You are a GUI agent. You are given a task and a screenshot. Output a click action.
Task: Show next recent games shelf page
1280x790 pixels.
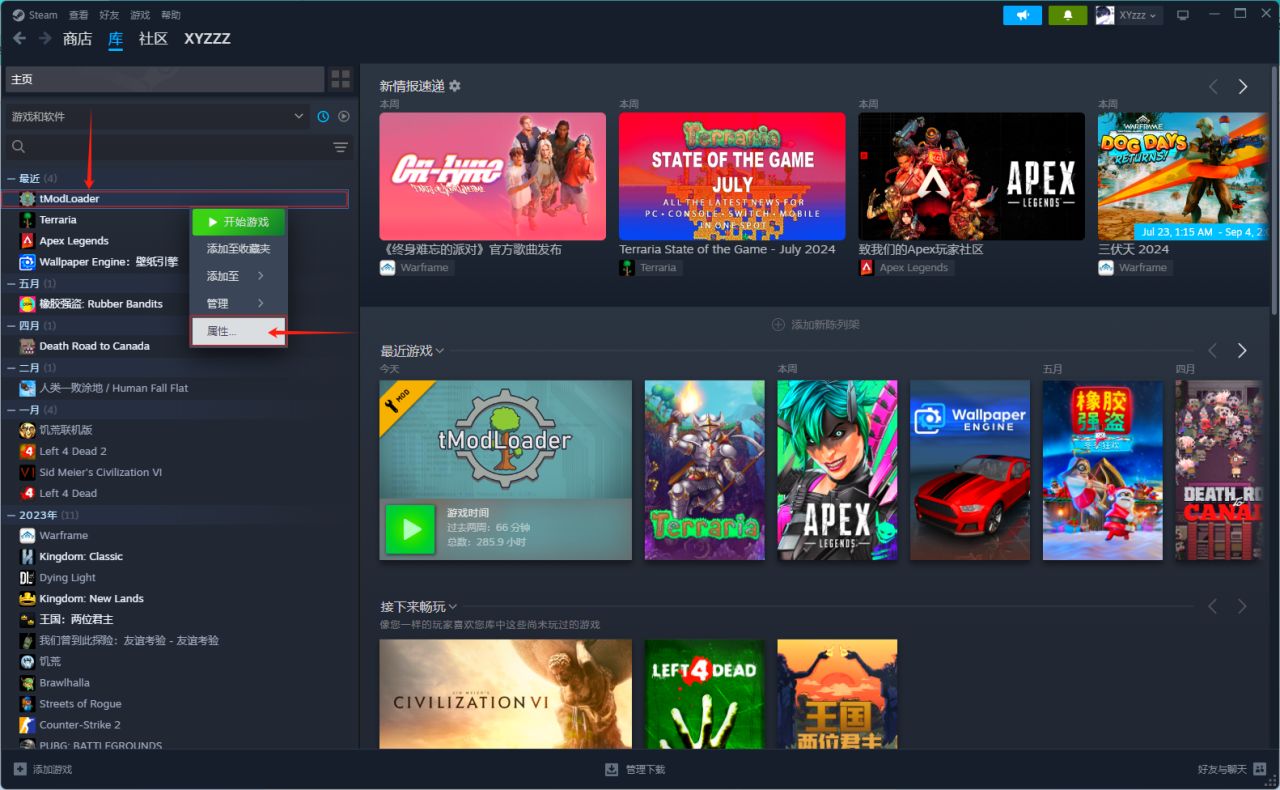click(1243, 350)
